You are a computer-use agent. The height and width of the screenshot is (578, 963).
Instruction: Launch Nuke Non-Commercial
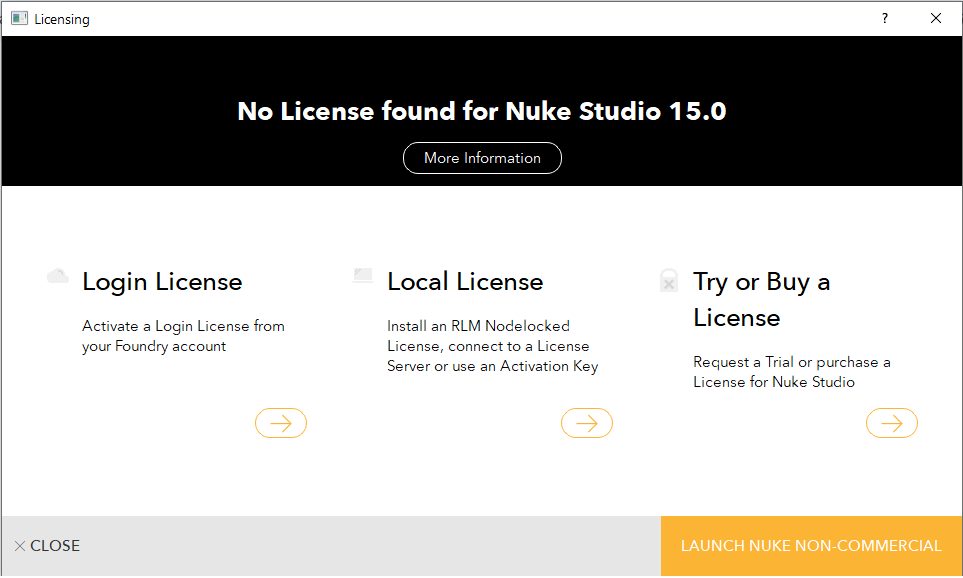click(x=811, y=546)
